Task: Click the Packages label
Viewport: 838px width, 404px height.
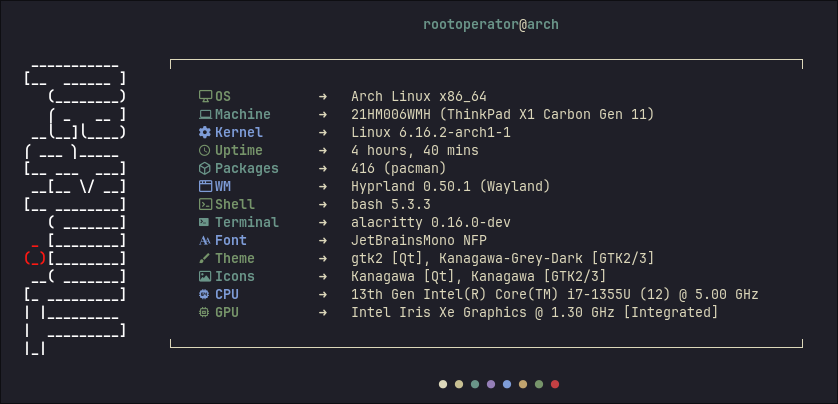Action: 247,168
